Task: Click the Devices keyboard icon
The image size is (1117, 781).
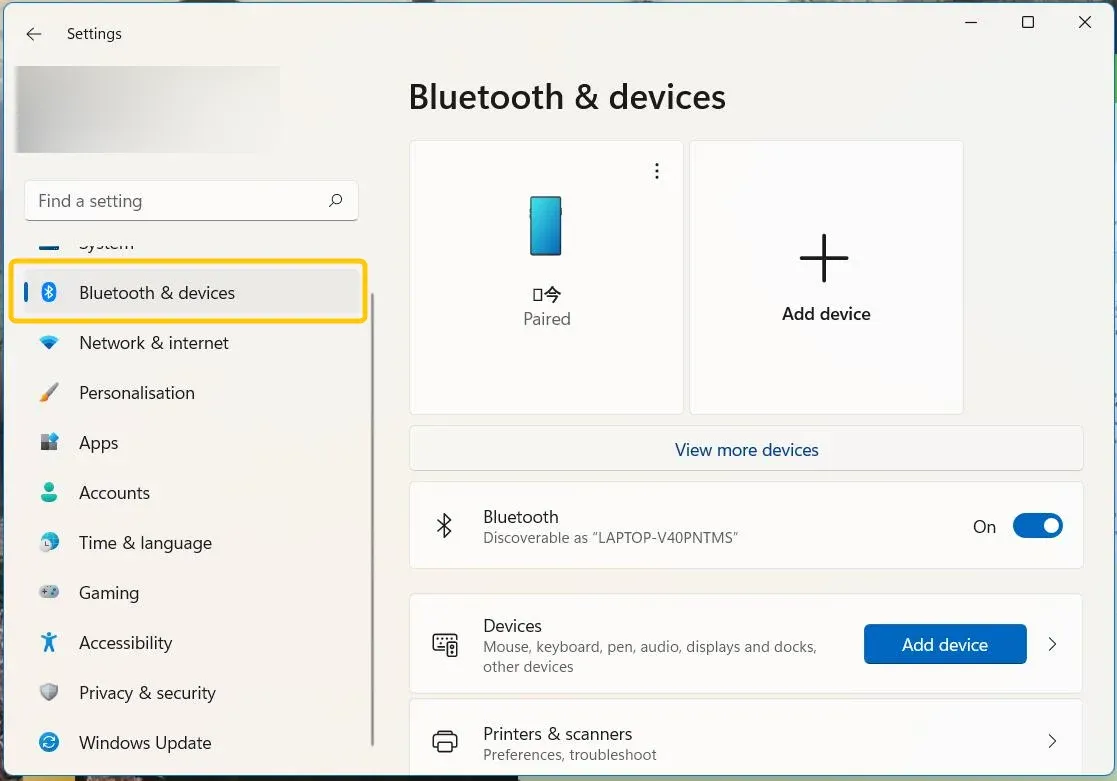Action: pyautogui.click(x=445, y=645)
